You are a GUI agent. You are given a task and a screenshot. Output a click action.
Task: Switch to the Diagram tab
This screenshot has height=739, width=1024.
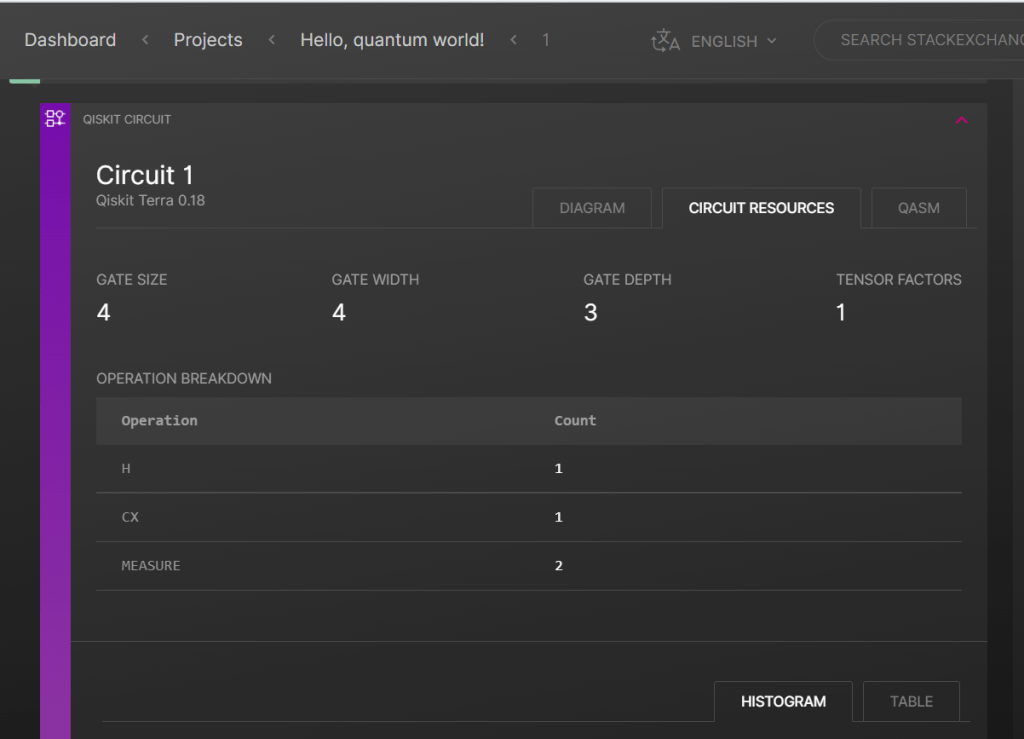point(592,208)
